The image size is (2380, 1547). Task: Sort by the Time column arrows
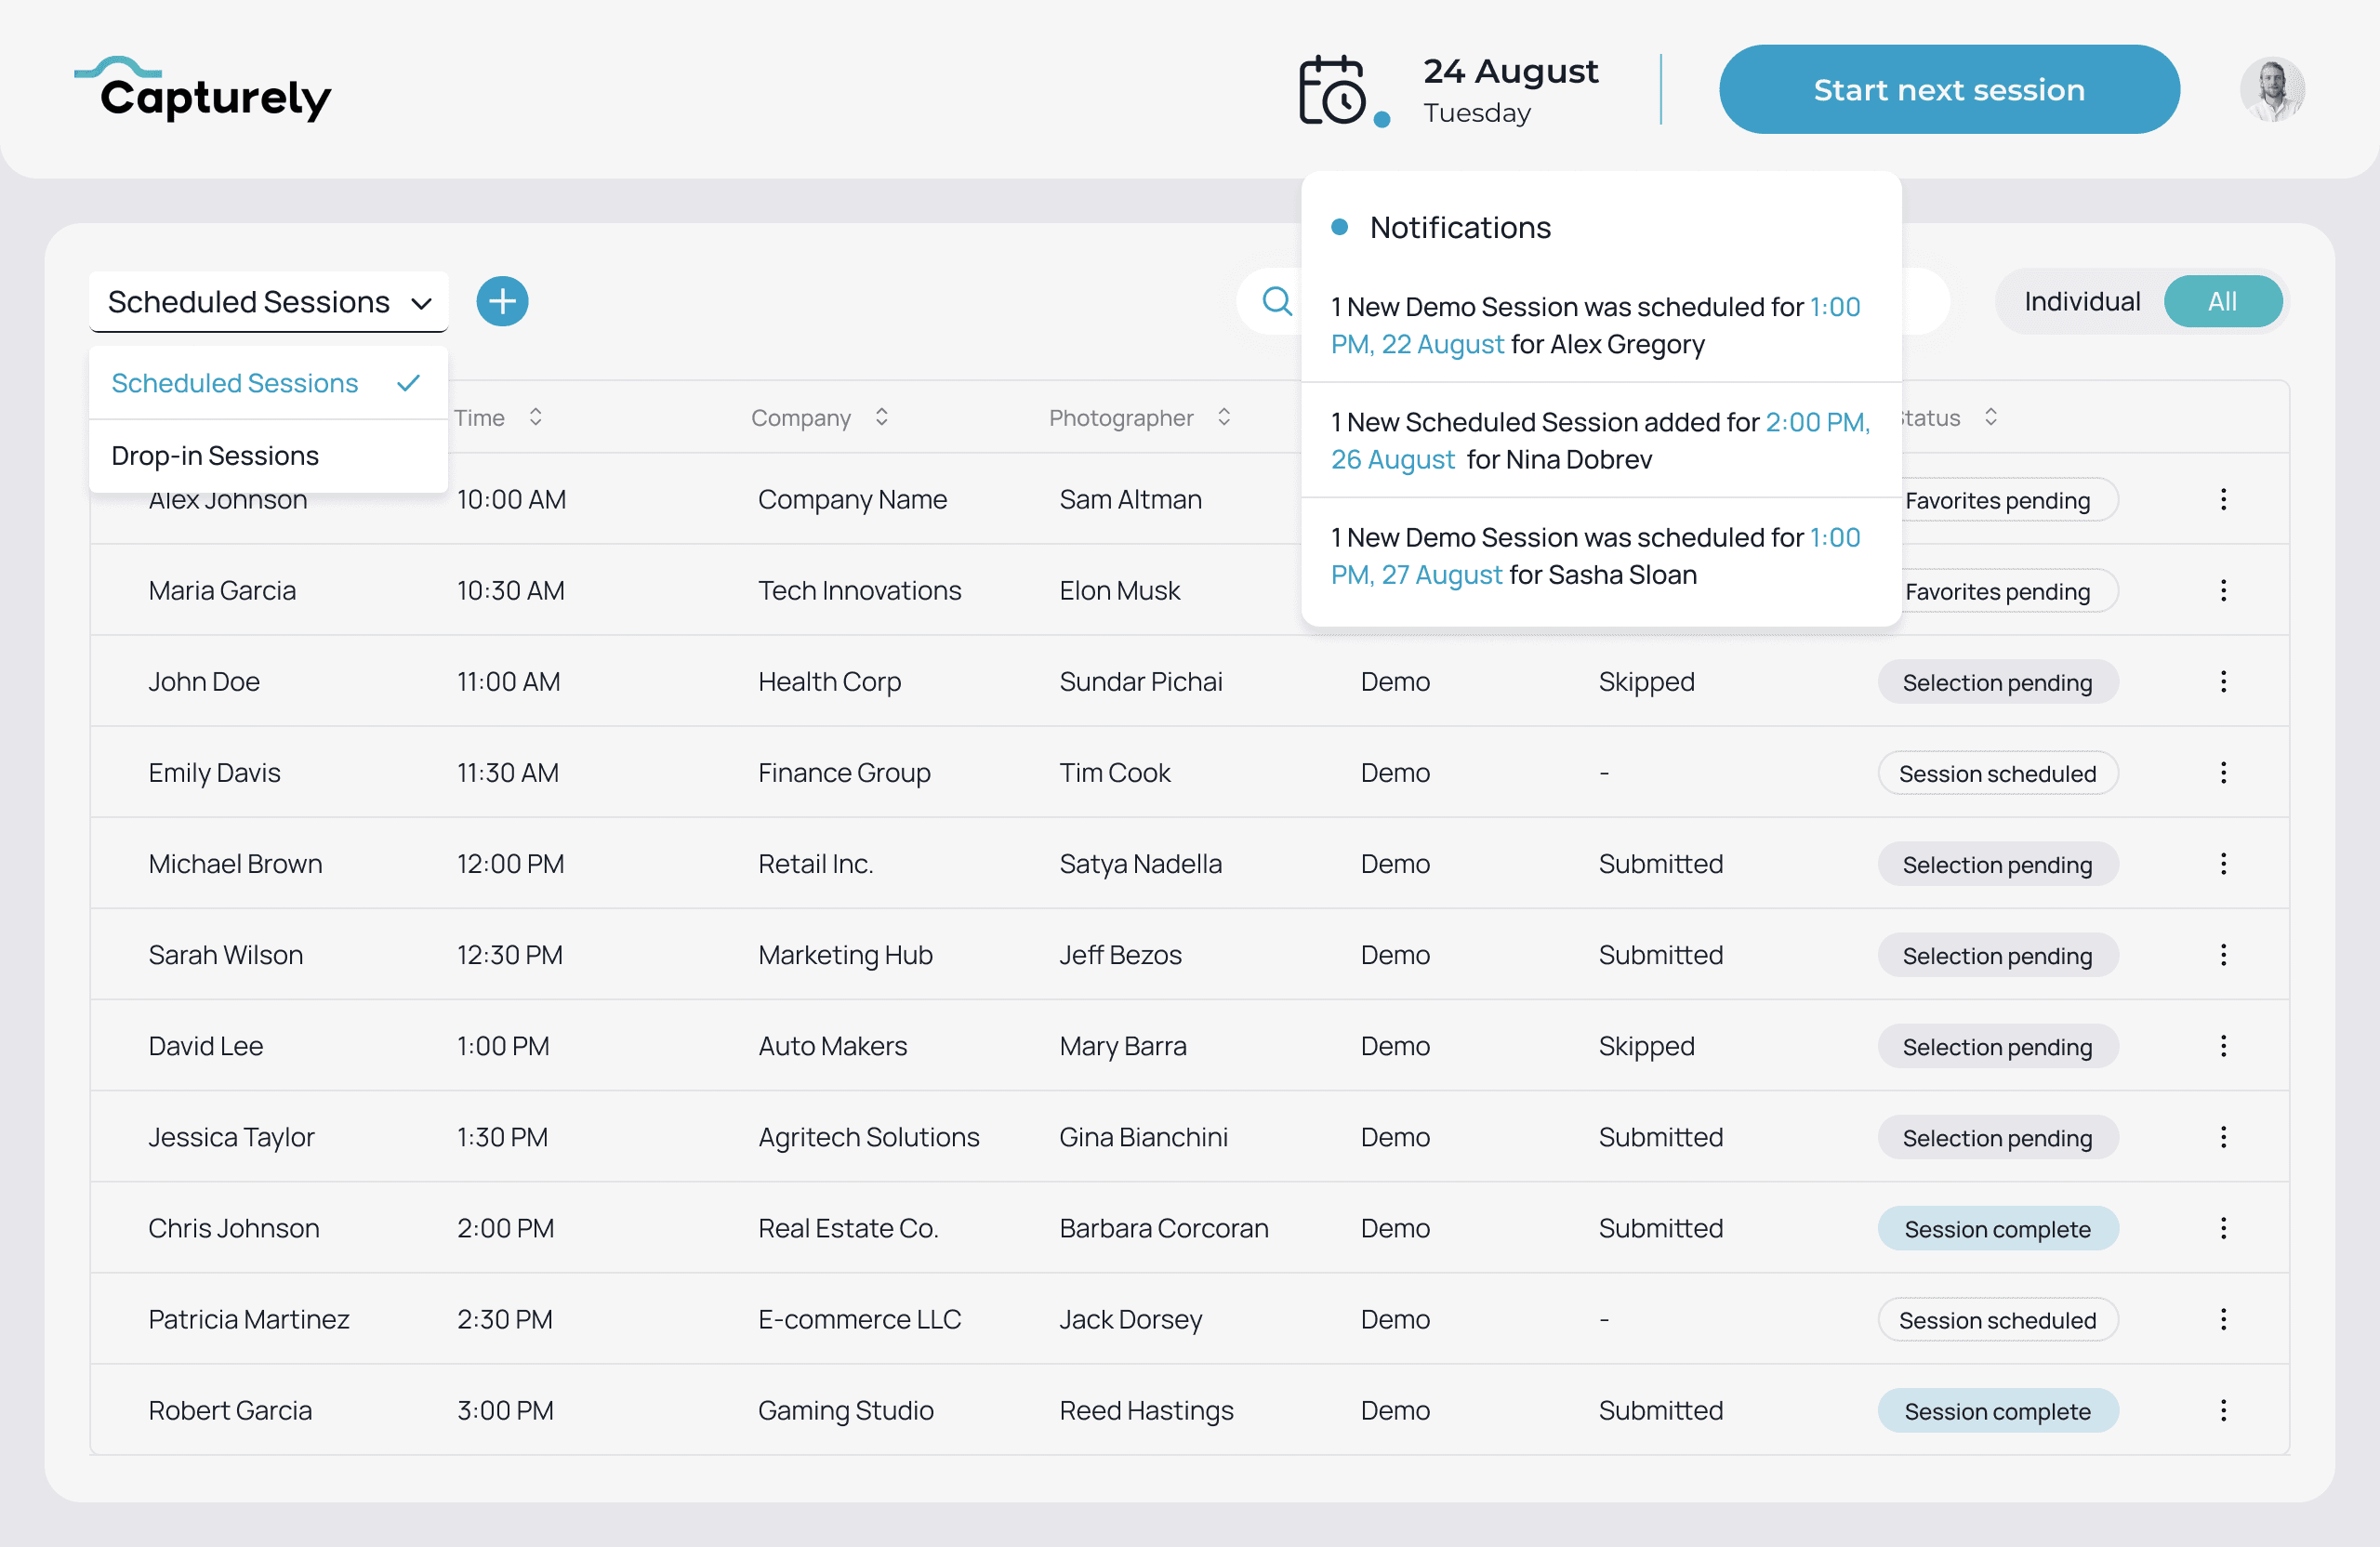536,417
